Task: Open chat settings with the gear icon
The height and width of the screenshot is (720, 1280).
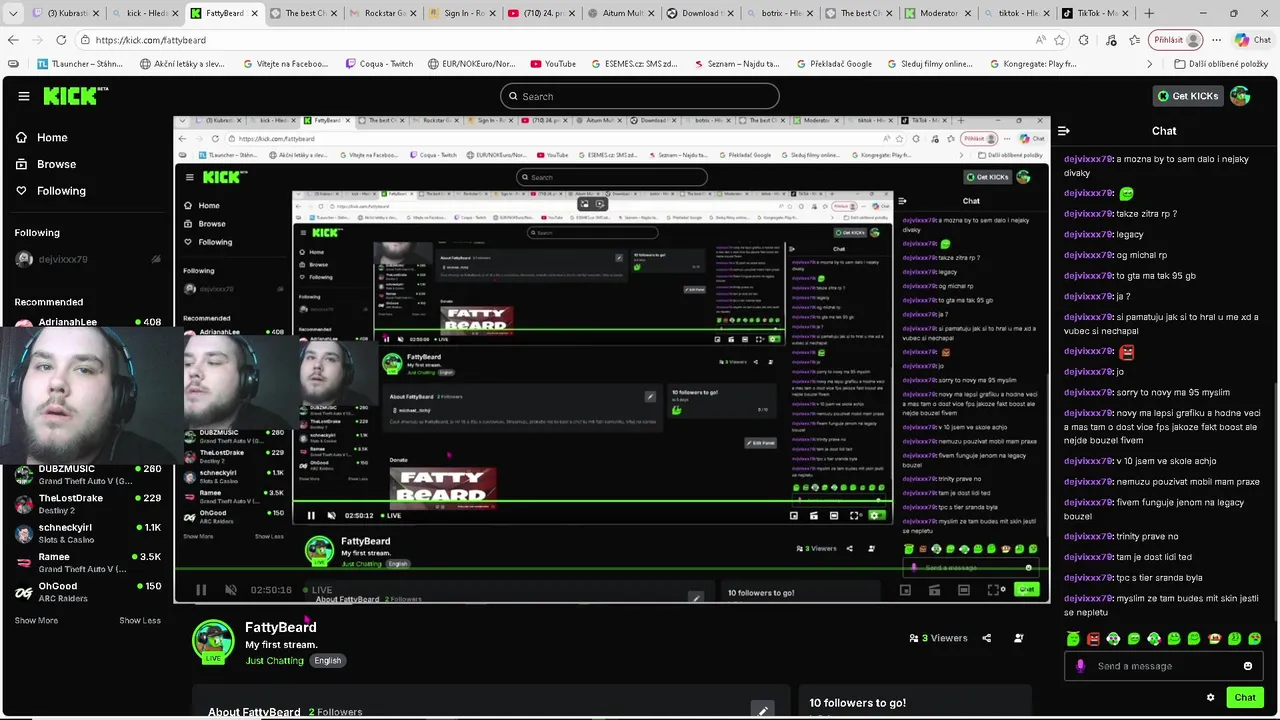Action: pos(1210,698)
